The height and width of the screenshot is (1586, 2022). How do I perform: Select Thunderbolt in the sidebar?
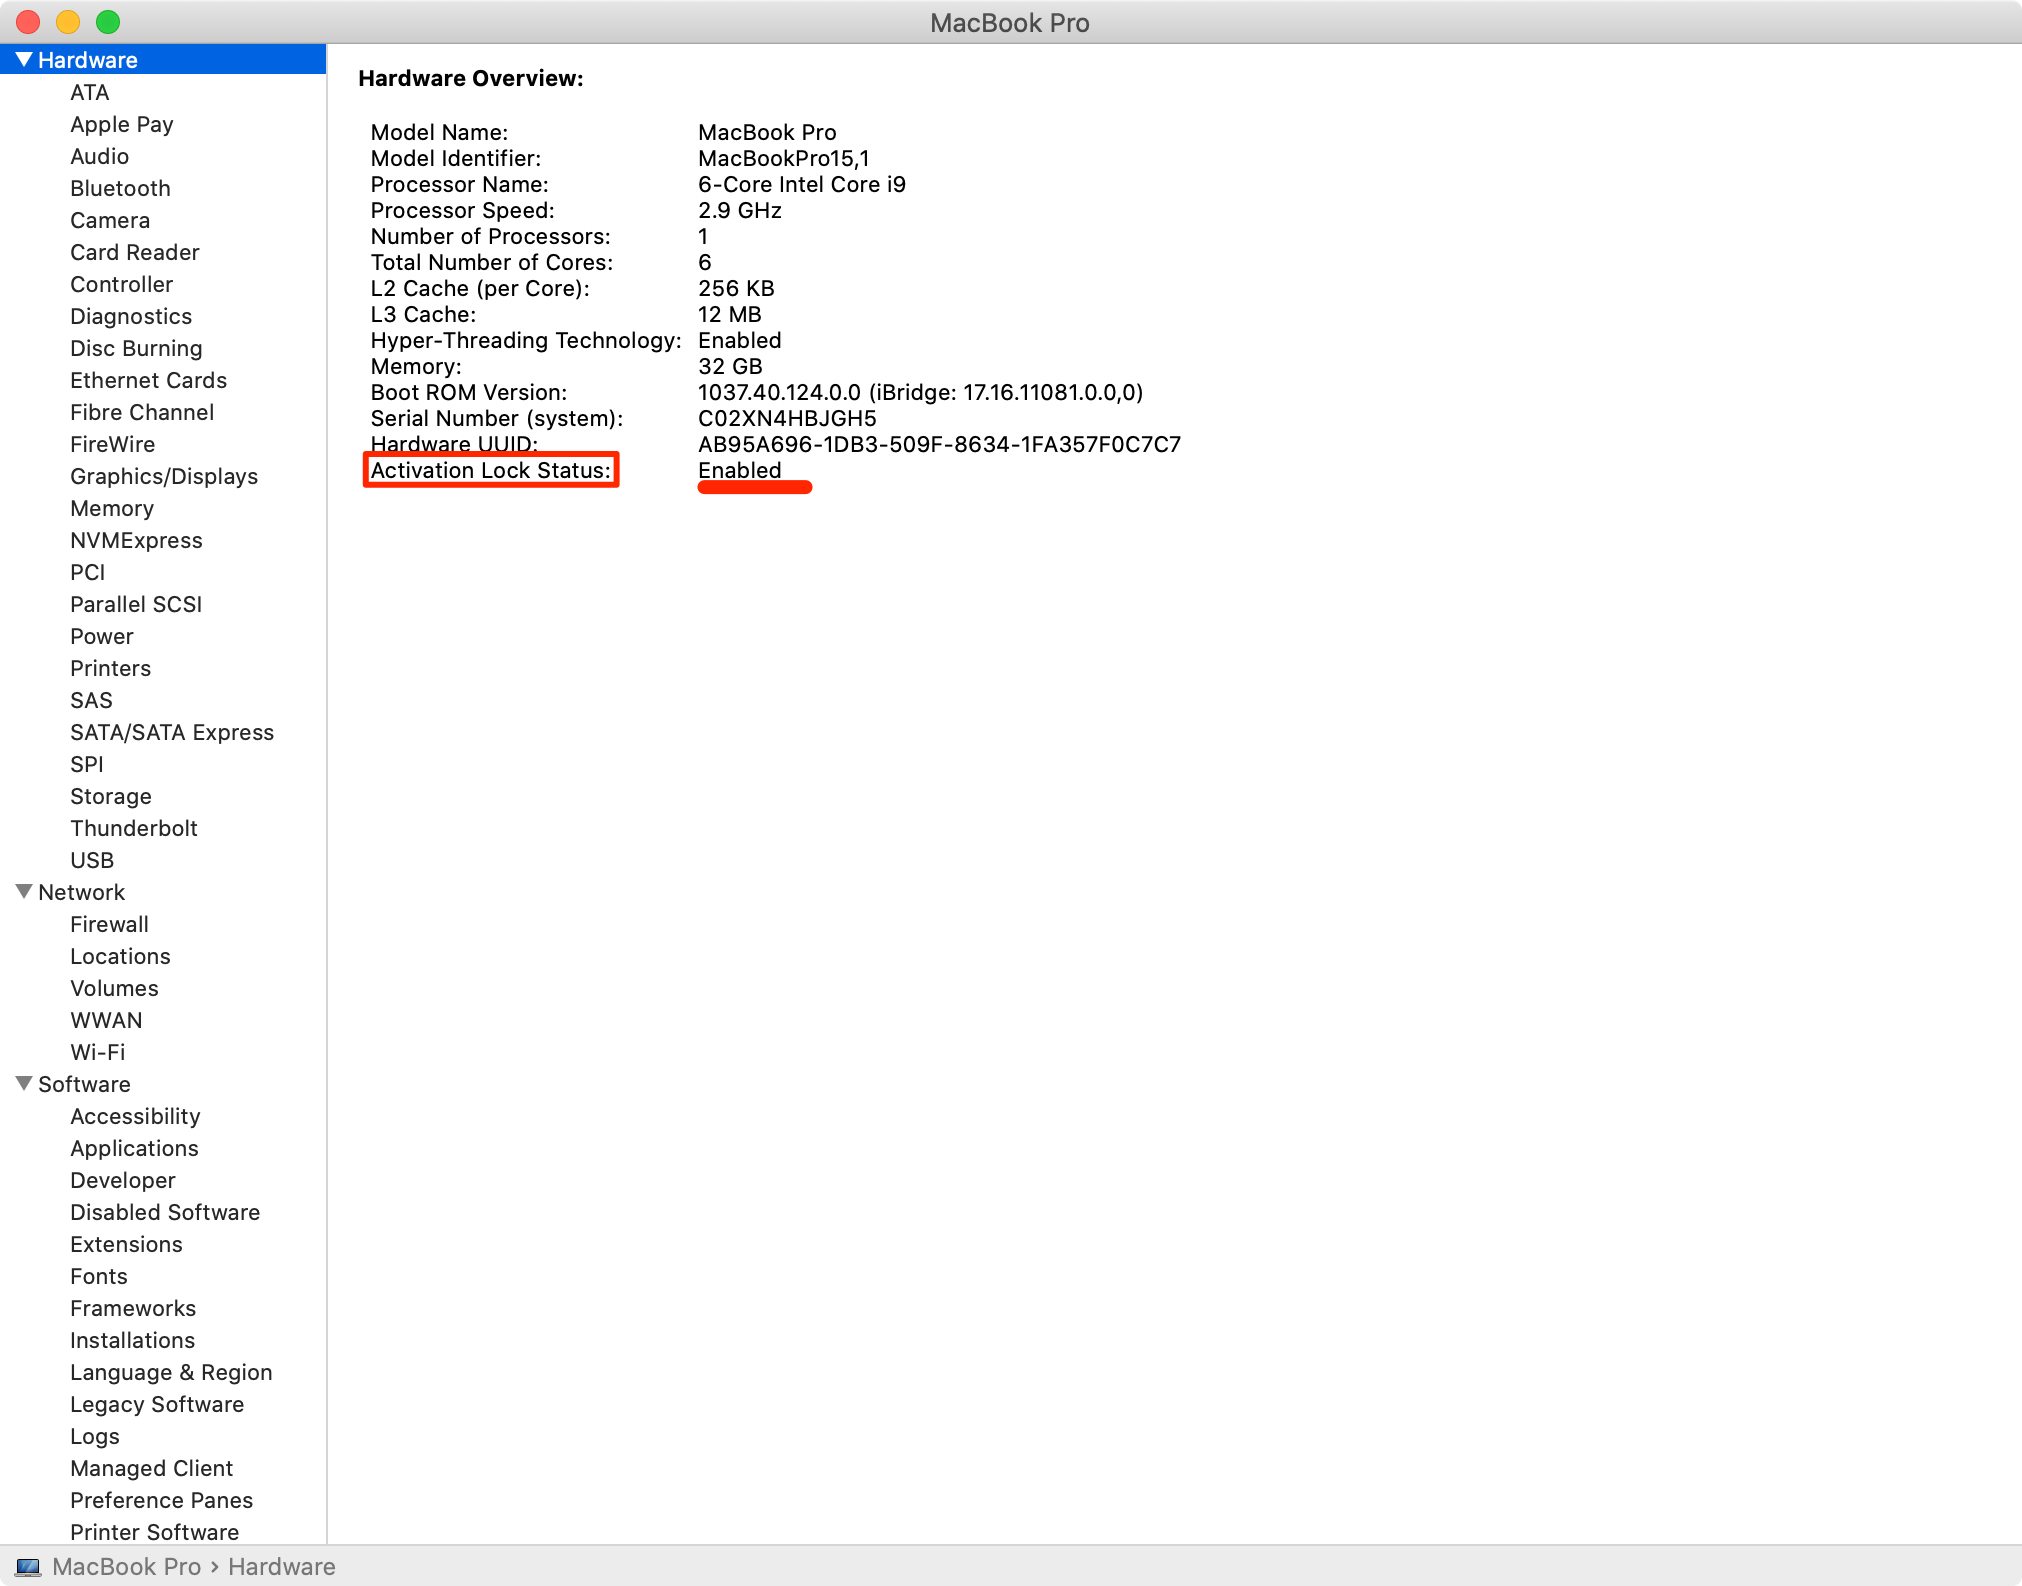click(x=134, y=828)
